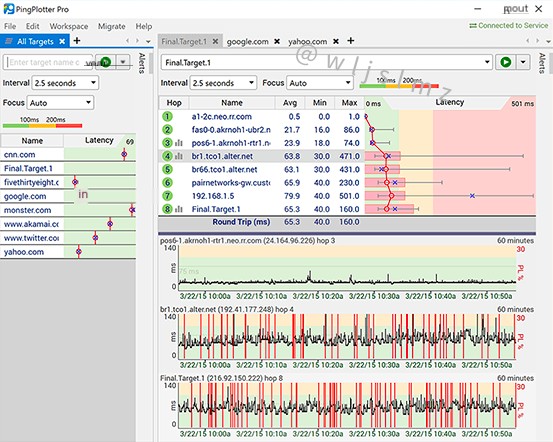Close the yahoo.com tab
Screen dimensions: 553x442
click(336, 42)
